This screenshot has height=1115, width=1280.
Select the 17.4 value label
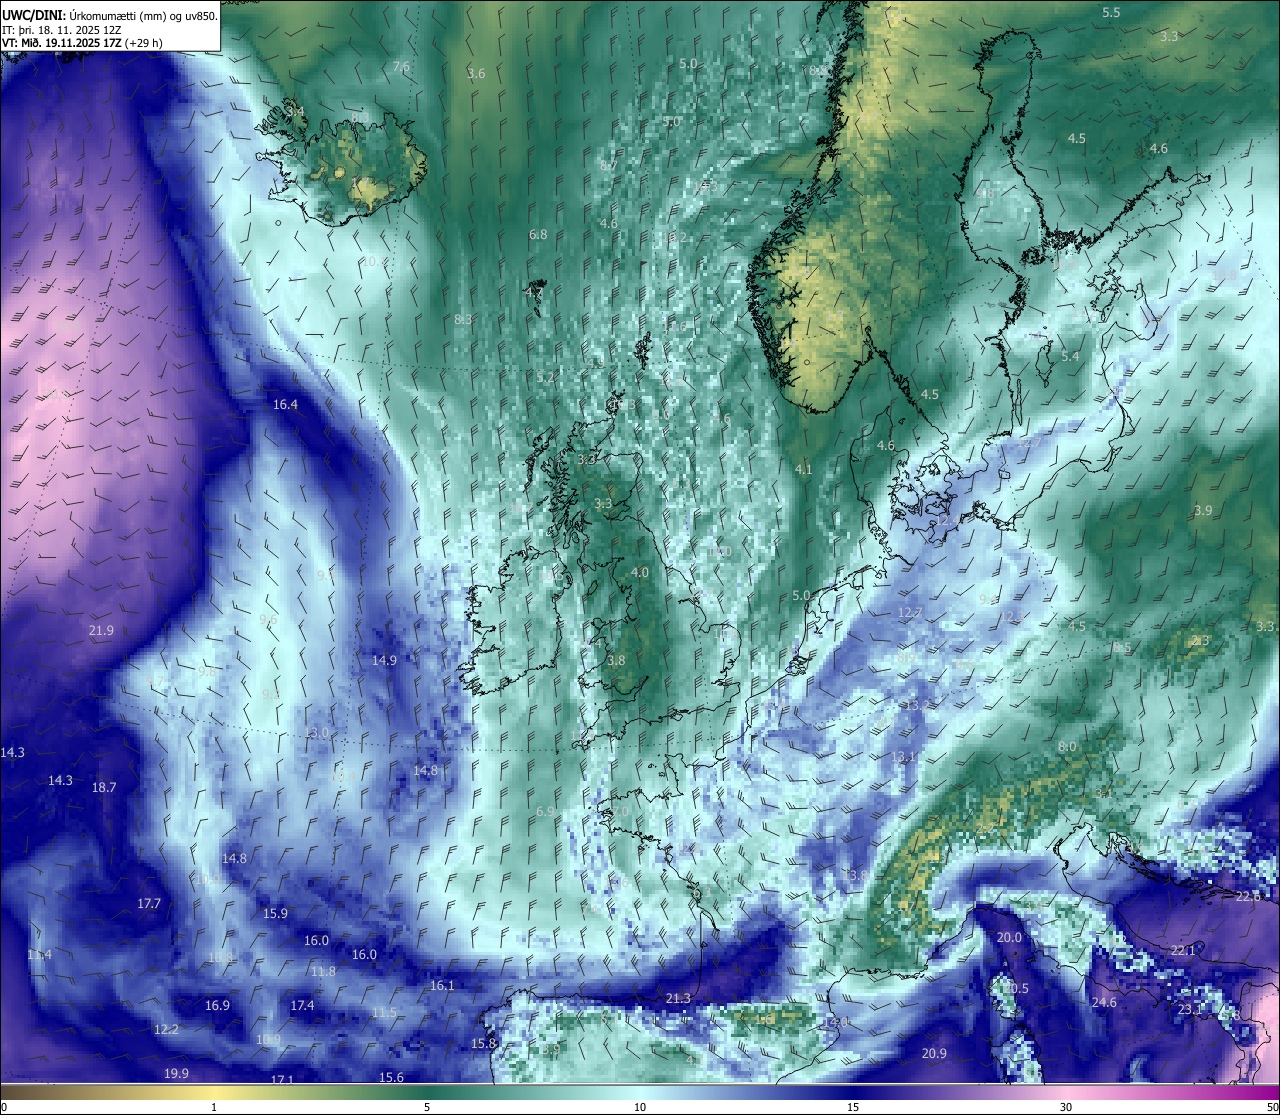coord(302,1006)
